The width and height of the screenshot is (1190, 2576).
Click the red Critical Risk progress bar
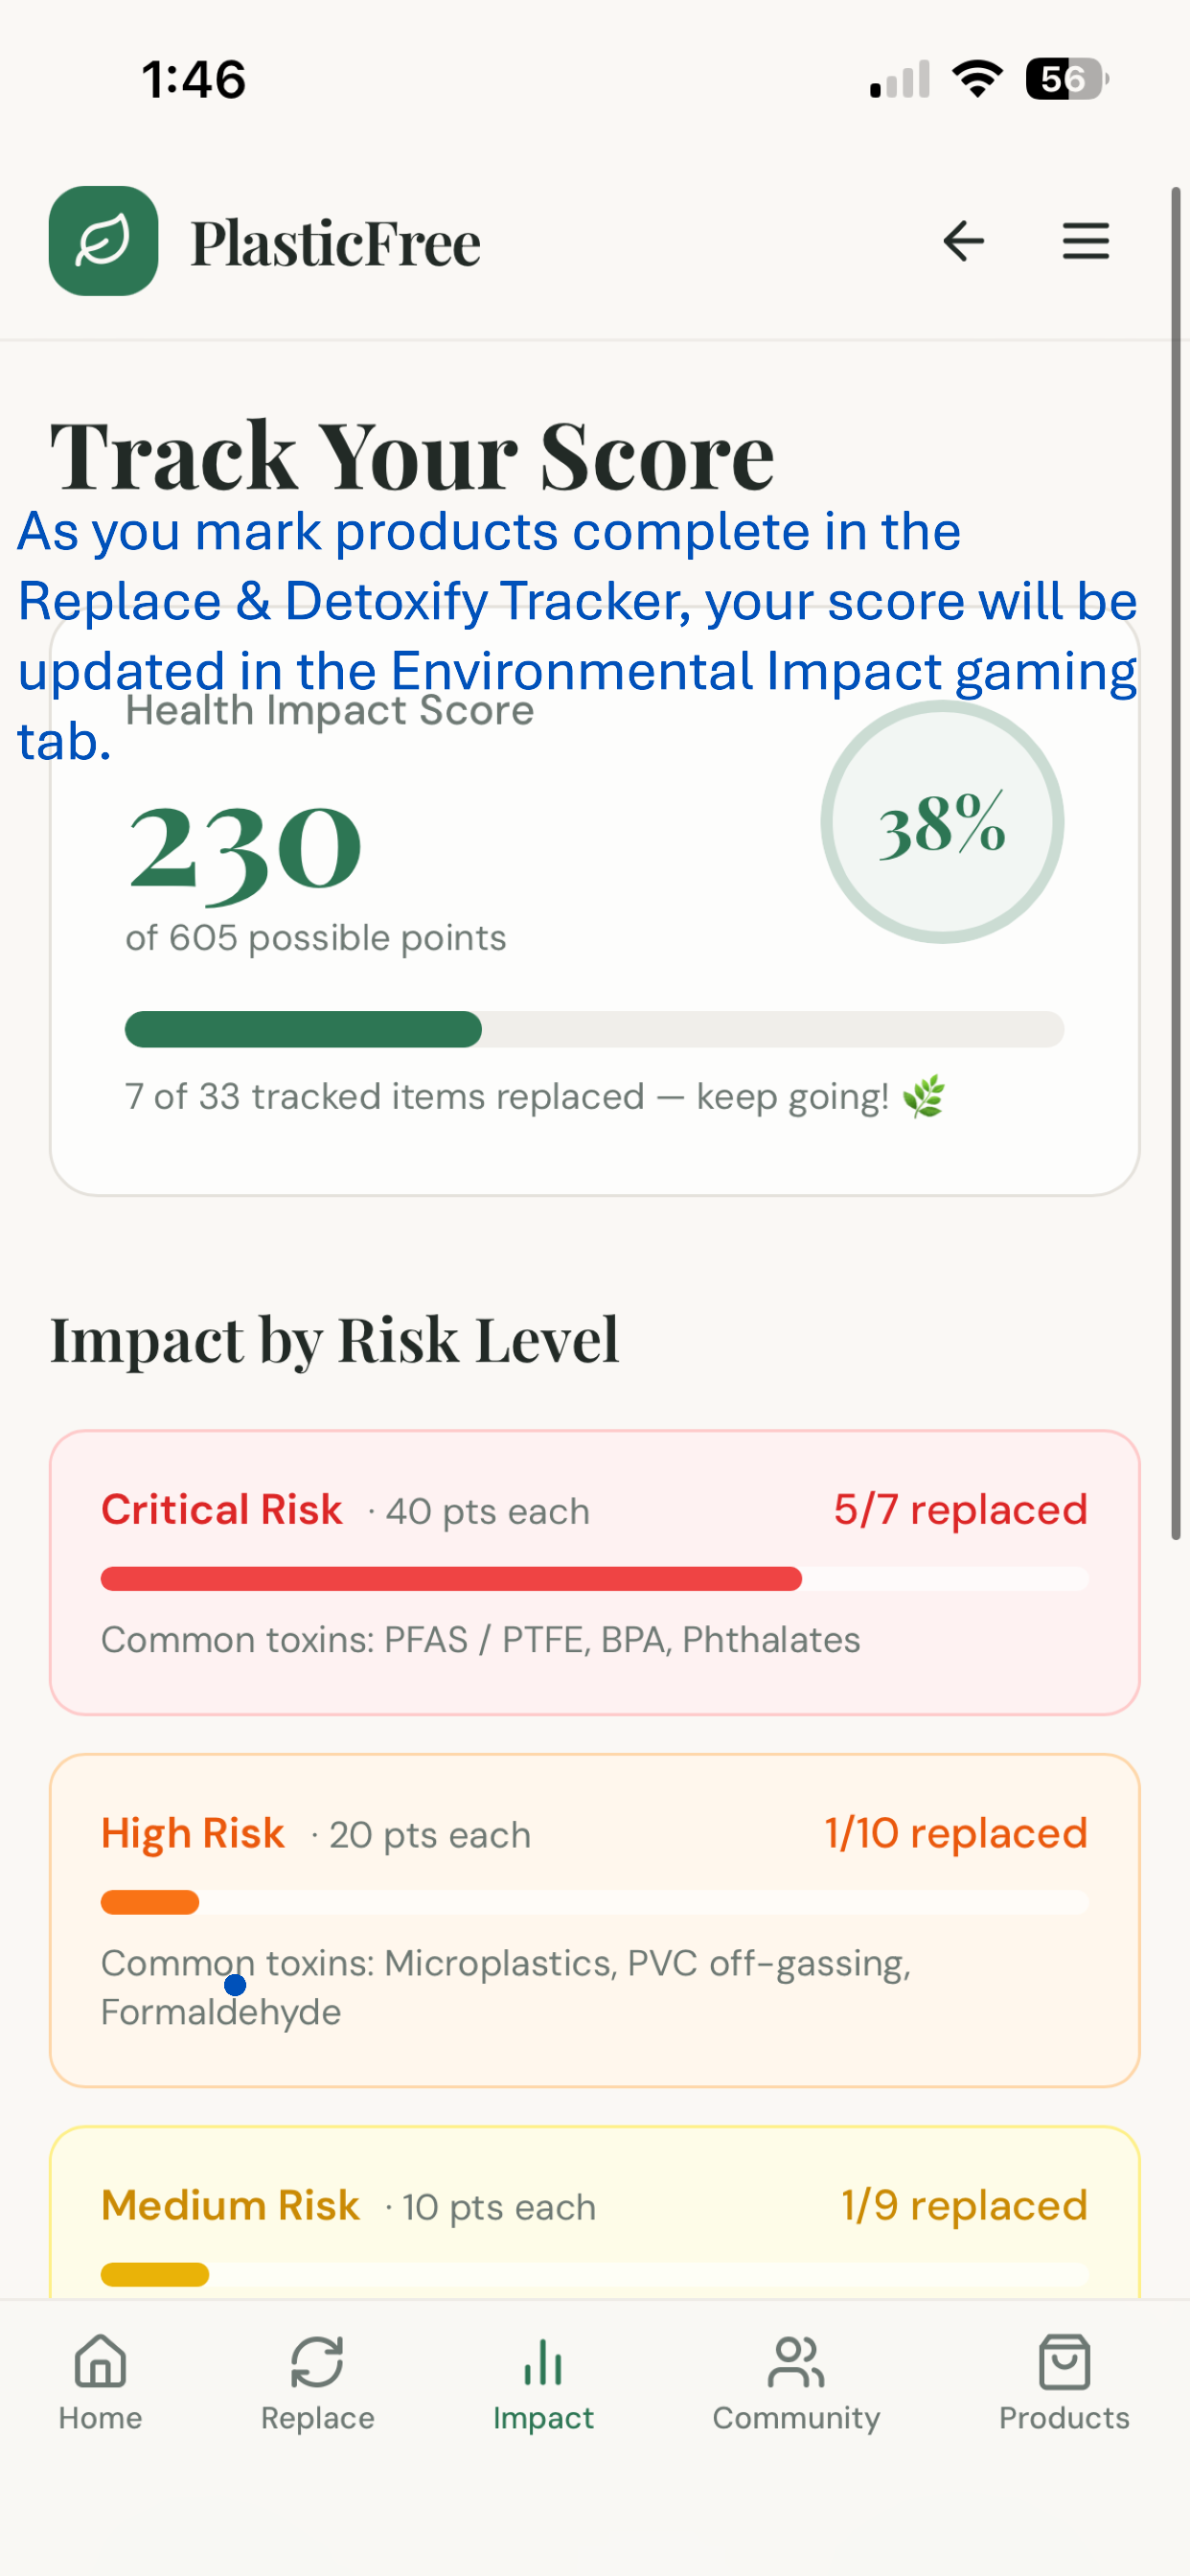594,1579
